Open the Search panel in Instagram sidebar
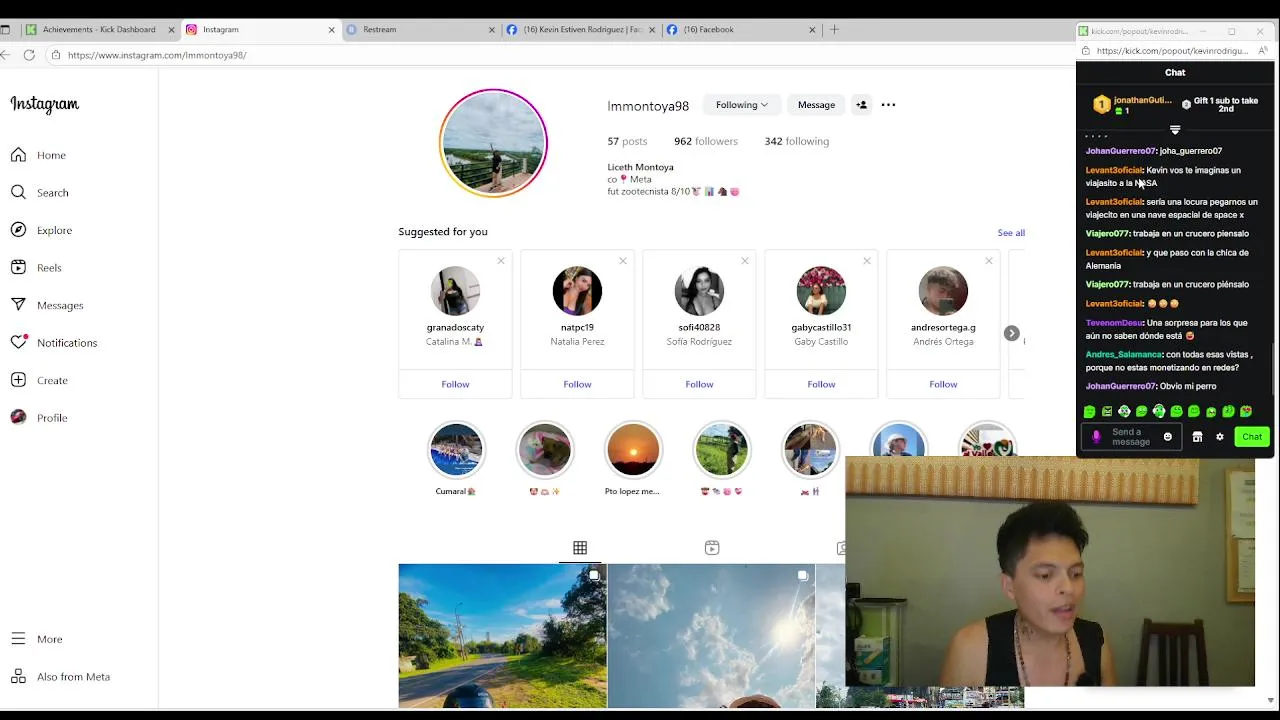The image size is (1280, 720). coord(40,193)
